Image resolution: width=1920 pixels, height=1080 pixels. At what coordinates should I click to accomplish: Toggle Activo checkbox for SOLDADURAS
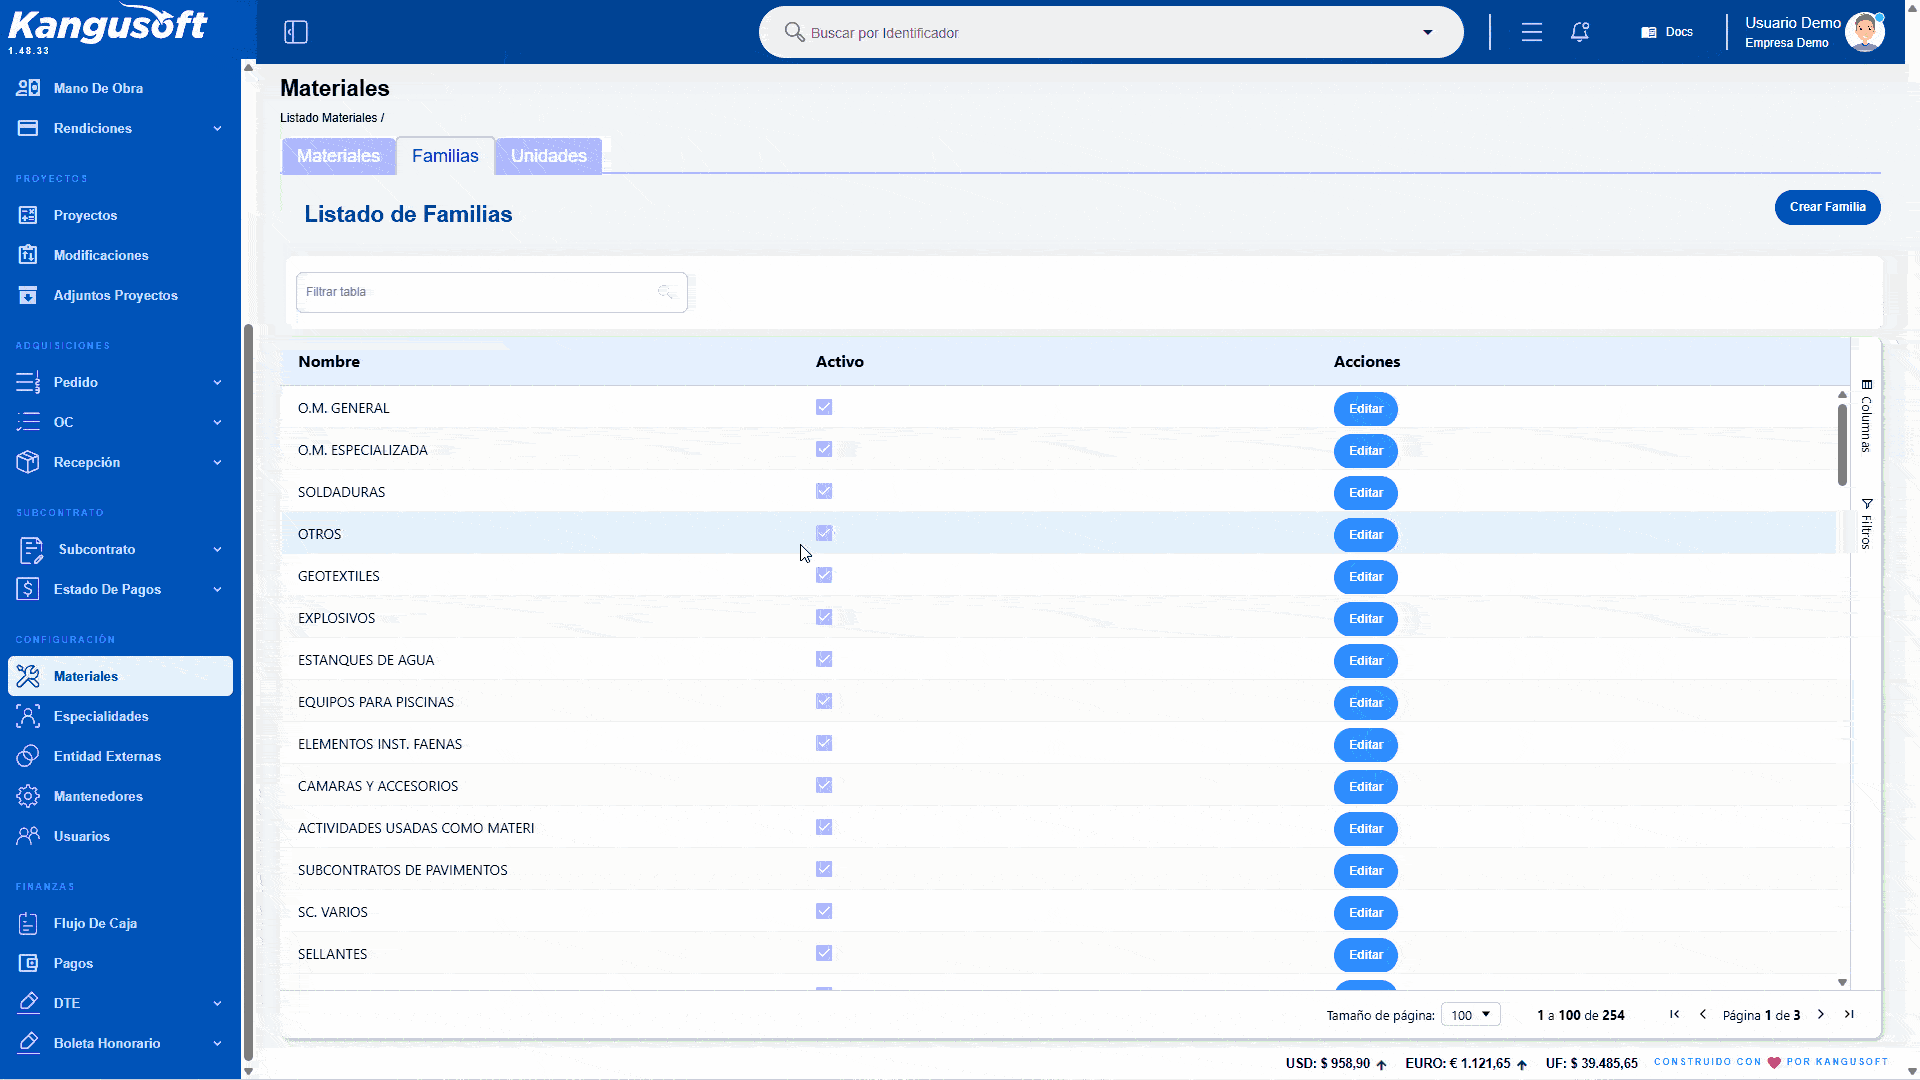[824, 491]
